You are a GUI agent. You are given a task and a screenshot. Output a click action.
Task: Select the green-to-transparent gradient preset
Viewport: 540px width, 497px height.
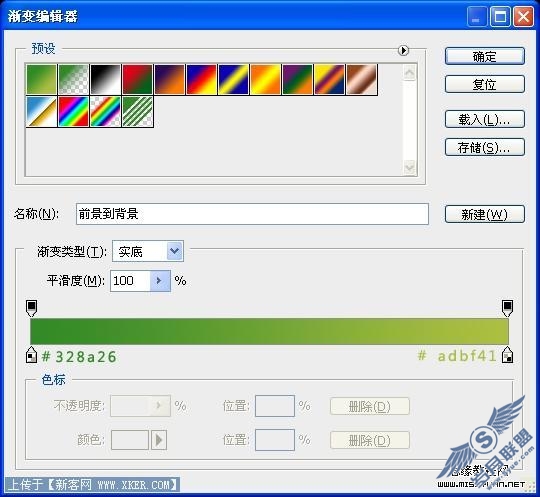tap(73, 79)
